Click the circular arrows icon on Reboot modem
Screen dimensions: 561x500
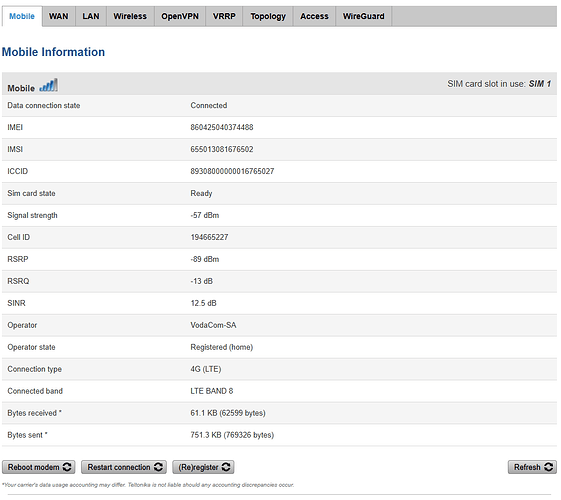[x=67, y=467]
